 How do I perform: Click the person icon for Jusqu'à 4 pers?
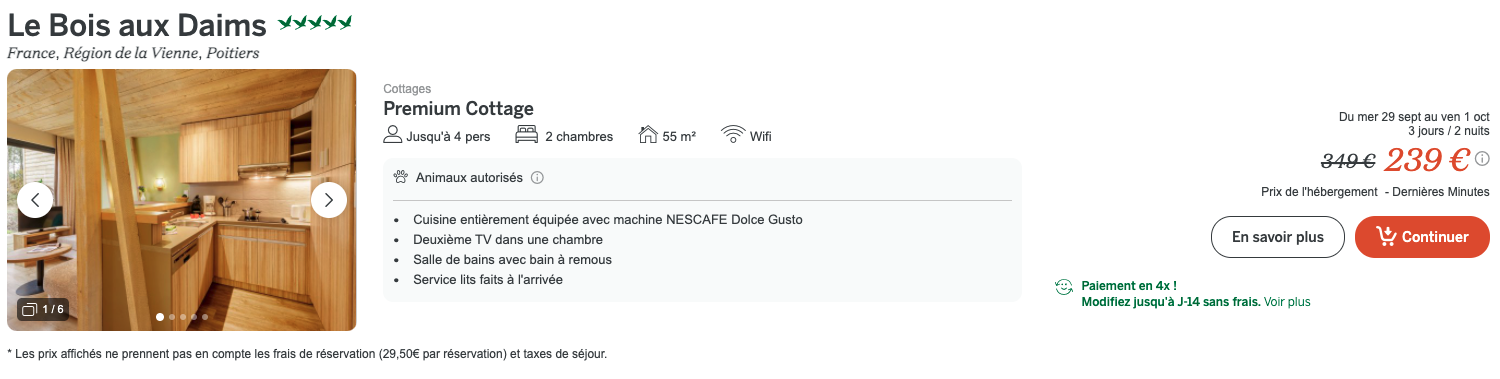click(393, 135)
